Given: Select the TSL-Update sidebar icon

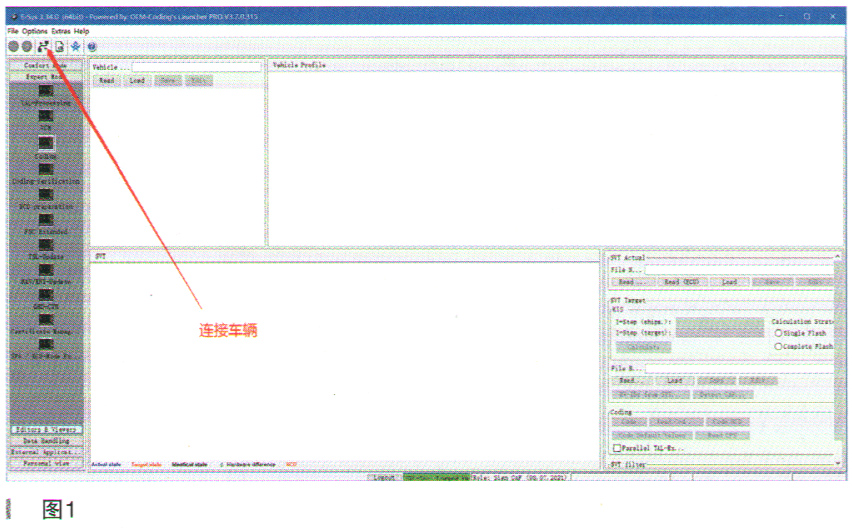Looking at the screenshot, I should (46, 244).
